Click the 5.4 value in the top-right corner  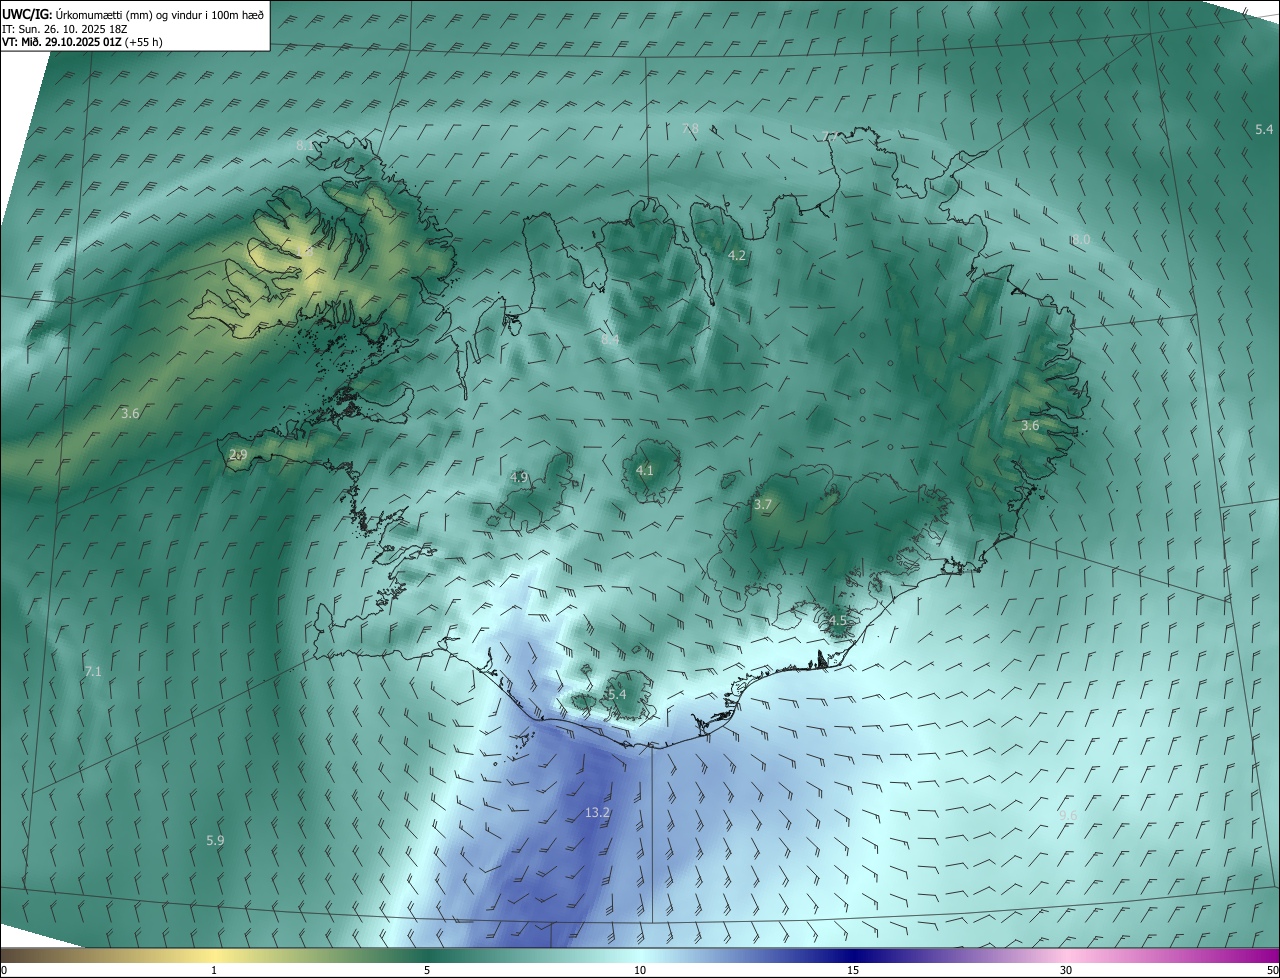[x=1264, y=130]
